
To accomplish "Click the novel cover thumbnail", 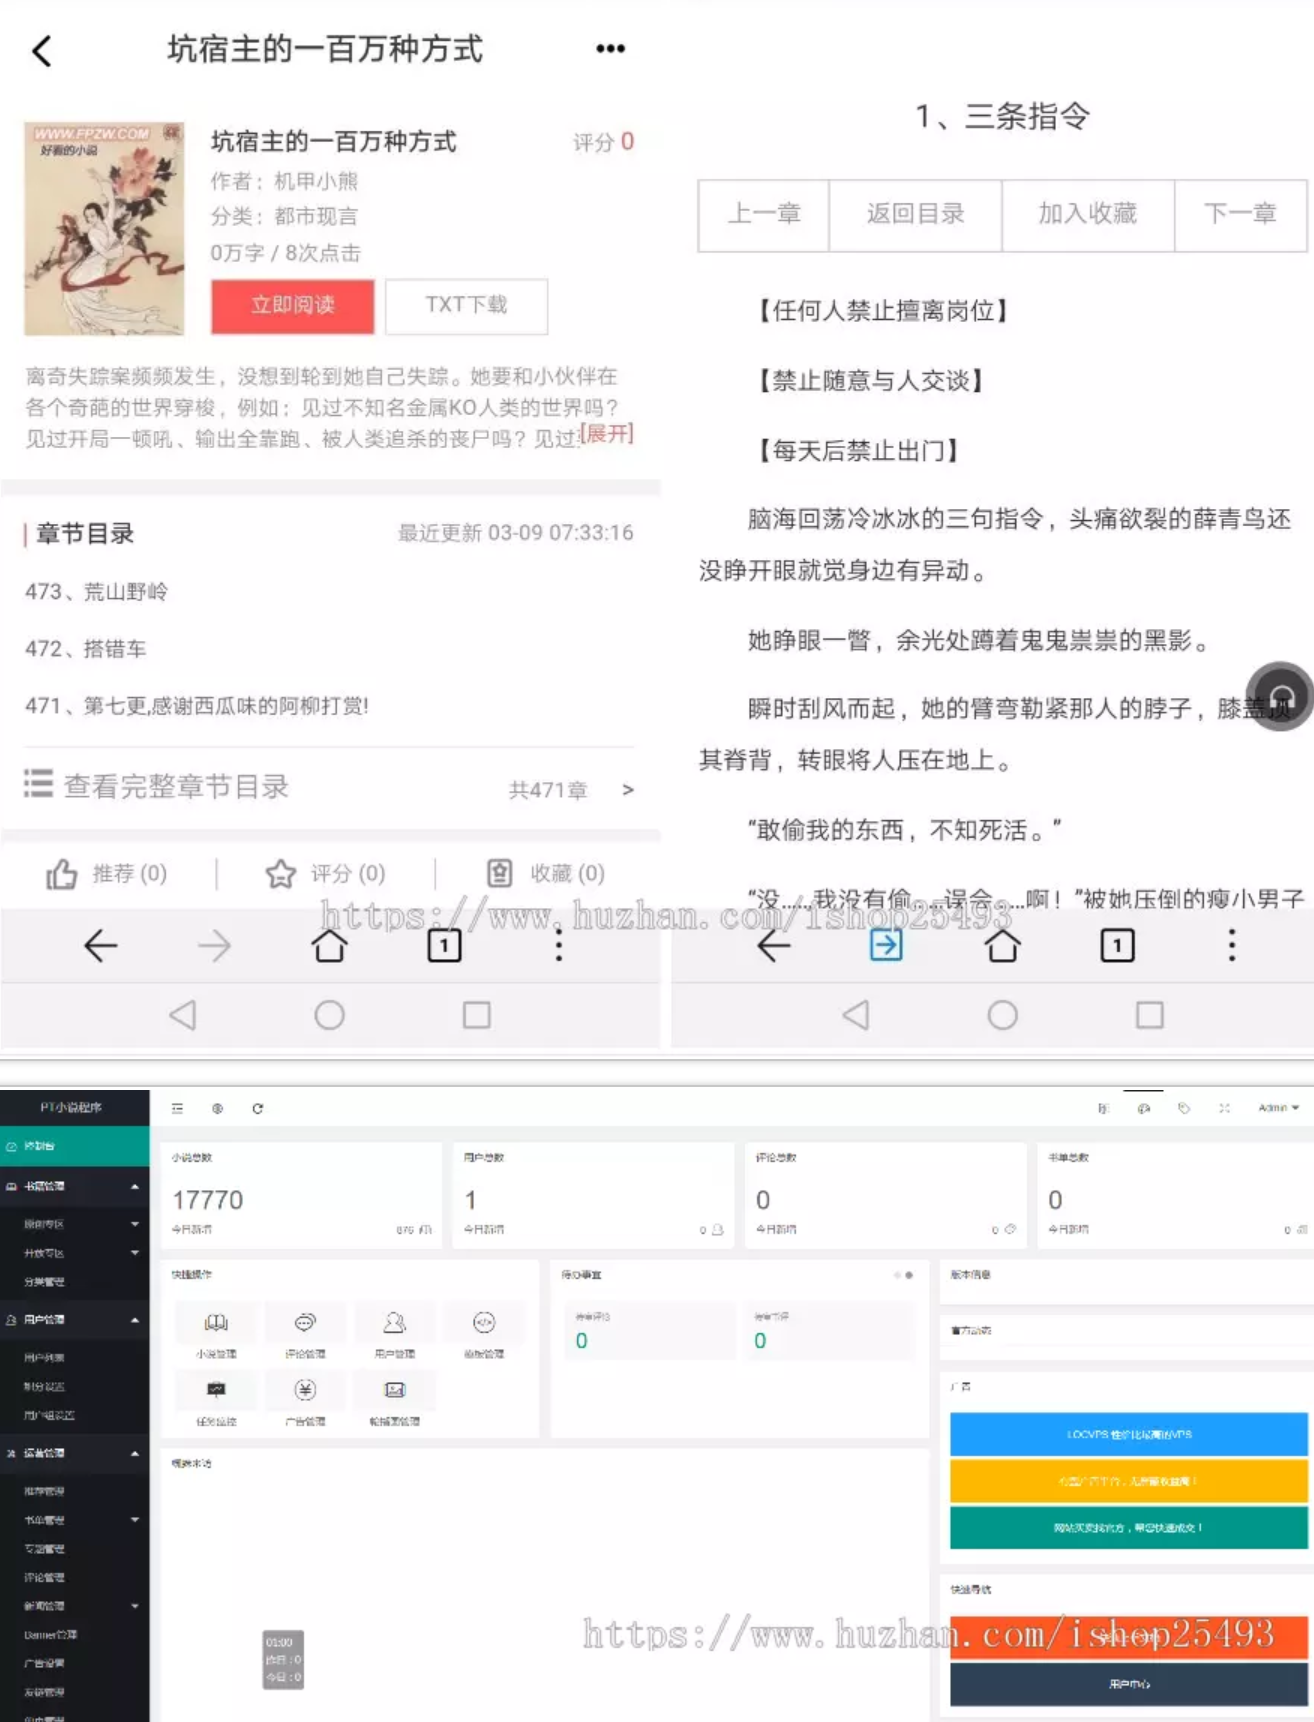I will click(x=104, y=229).
